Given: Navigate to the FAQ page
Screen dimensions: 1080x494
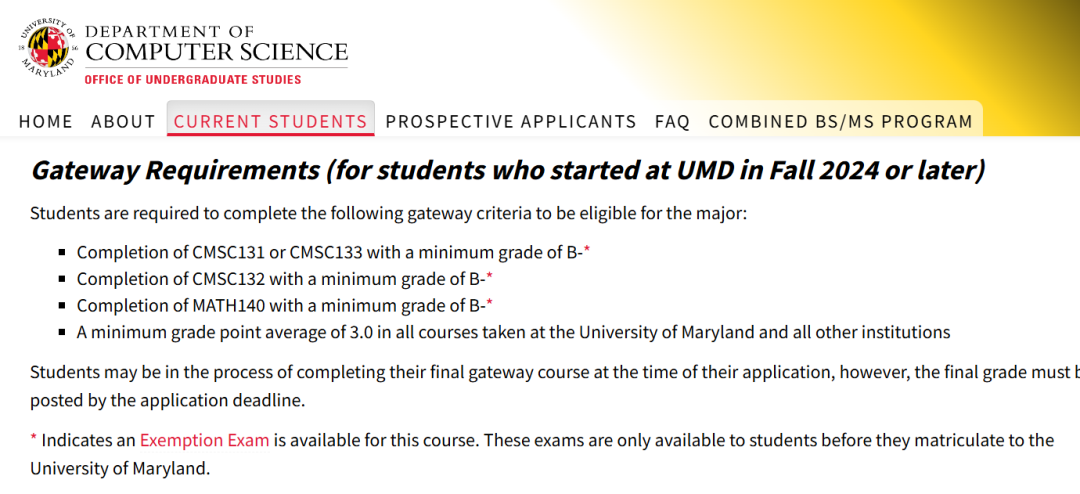Looking at the screenshot, I should click(x=672, y=122).
